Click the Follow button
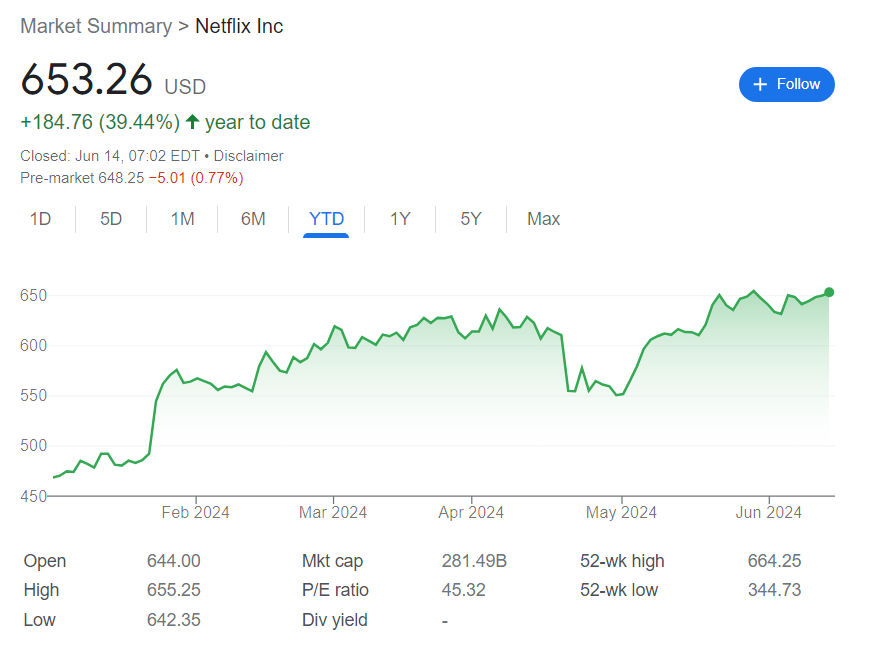Viewport: 879px width, 652px height. point(786,85)
